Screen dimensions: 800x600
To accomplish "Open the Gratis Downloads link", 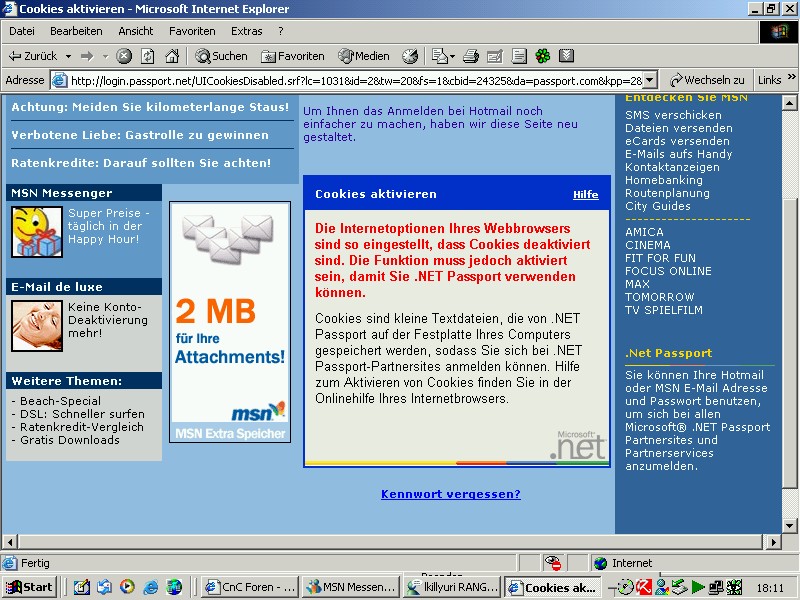I will point(70,440).
